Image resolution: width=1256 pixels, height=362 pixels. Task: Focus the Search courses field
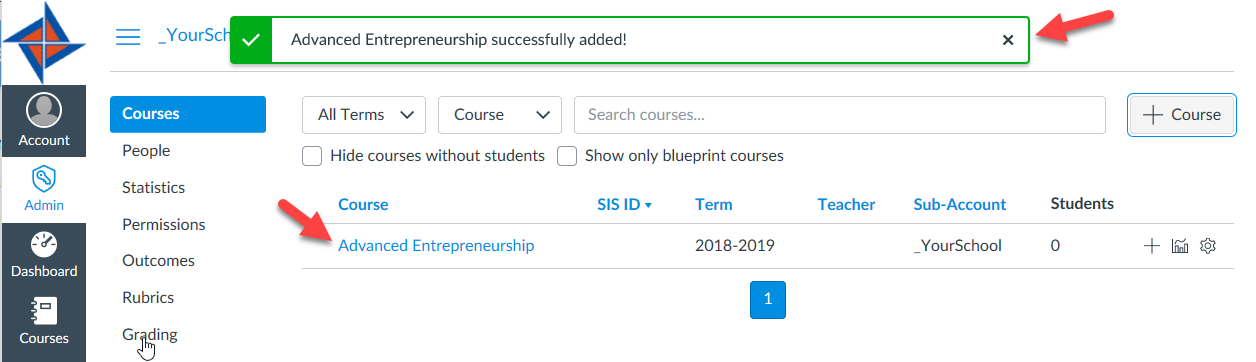[x=840, y=115]
